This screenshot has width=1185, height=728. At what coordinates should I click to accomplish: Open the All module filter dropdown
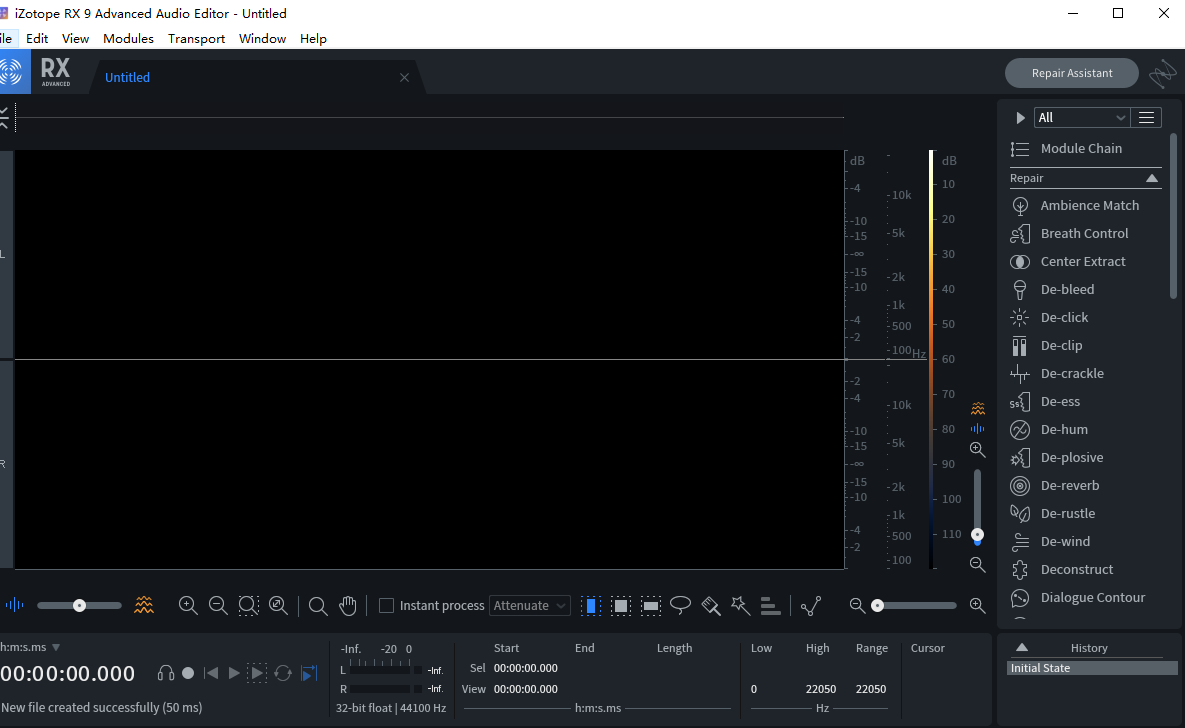[1082, 117]
